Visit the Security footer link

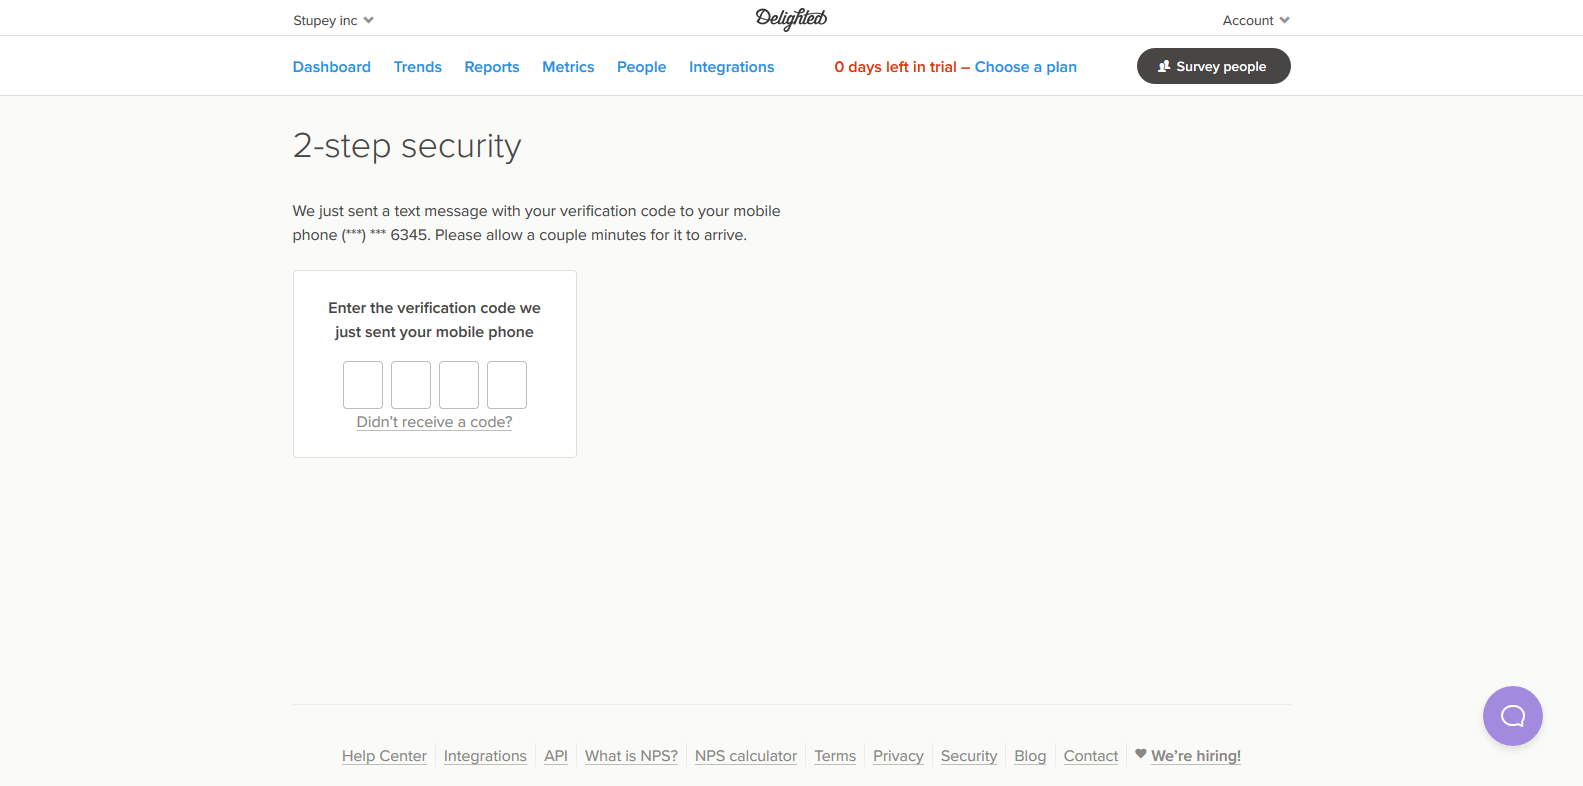point(969,756)
